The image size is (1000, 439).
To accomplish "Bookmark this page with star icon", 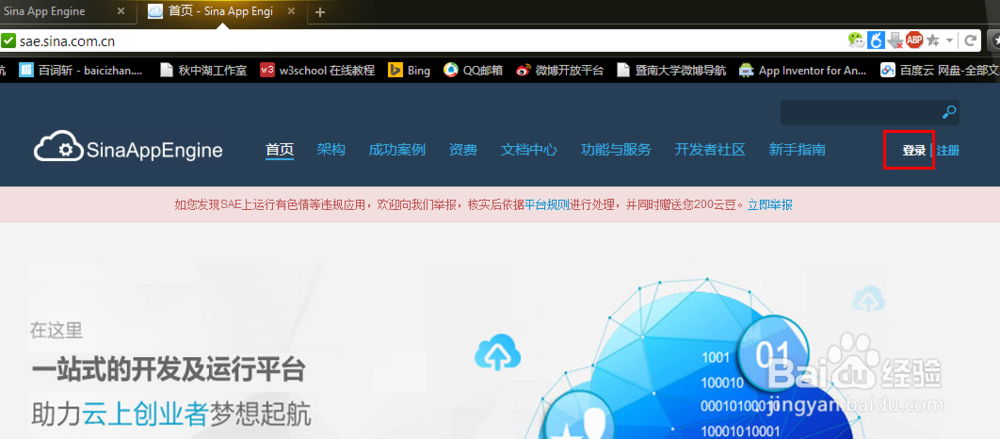I will coord(933,40).
